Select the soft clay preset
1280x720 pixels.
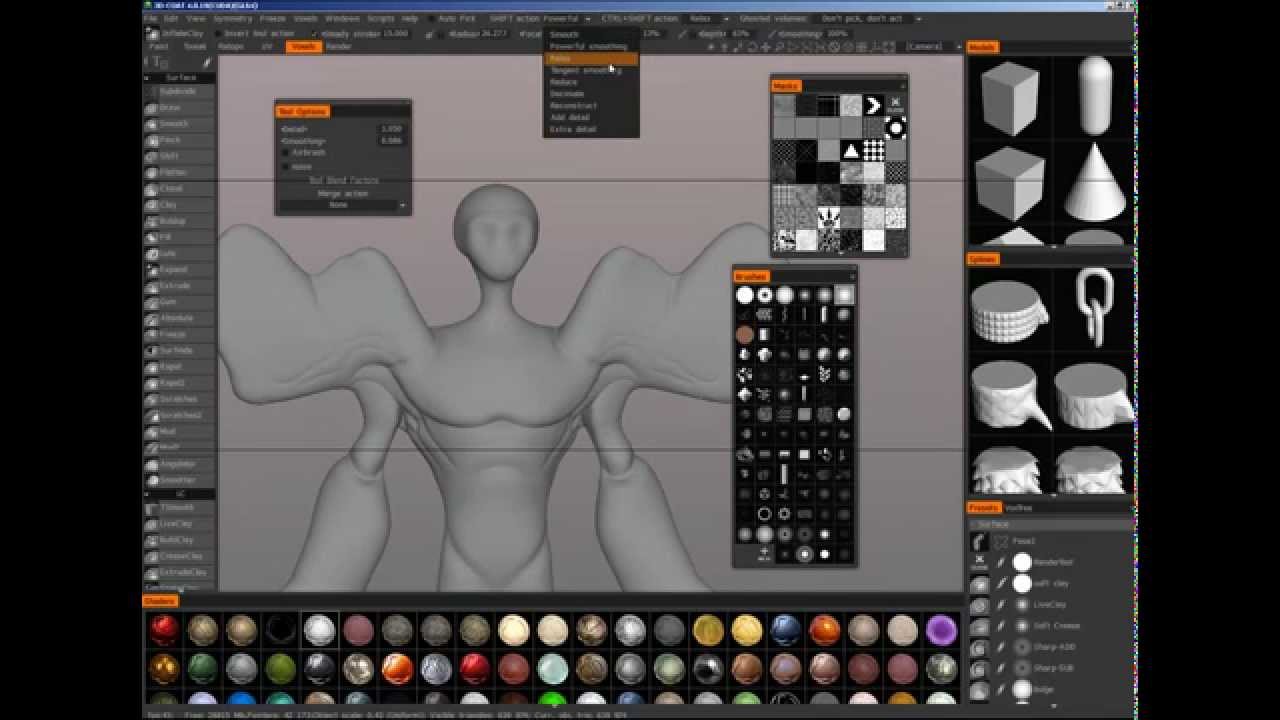coord(1051,583)
